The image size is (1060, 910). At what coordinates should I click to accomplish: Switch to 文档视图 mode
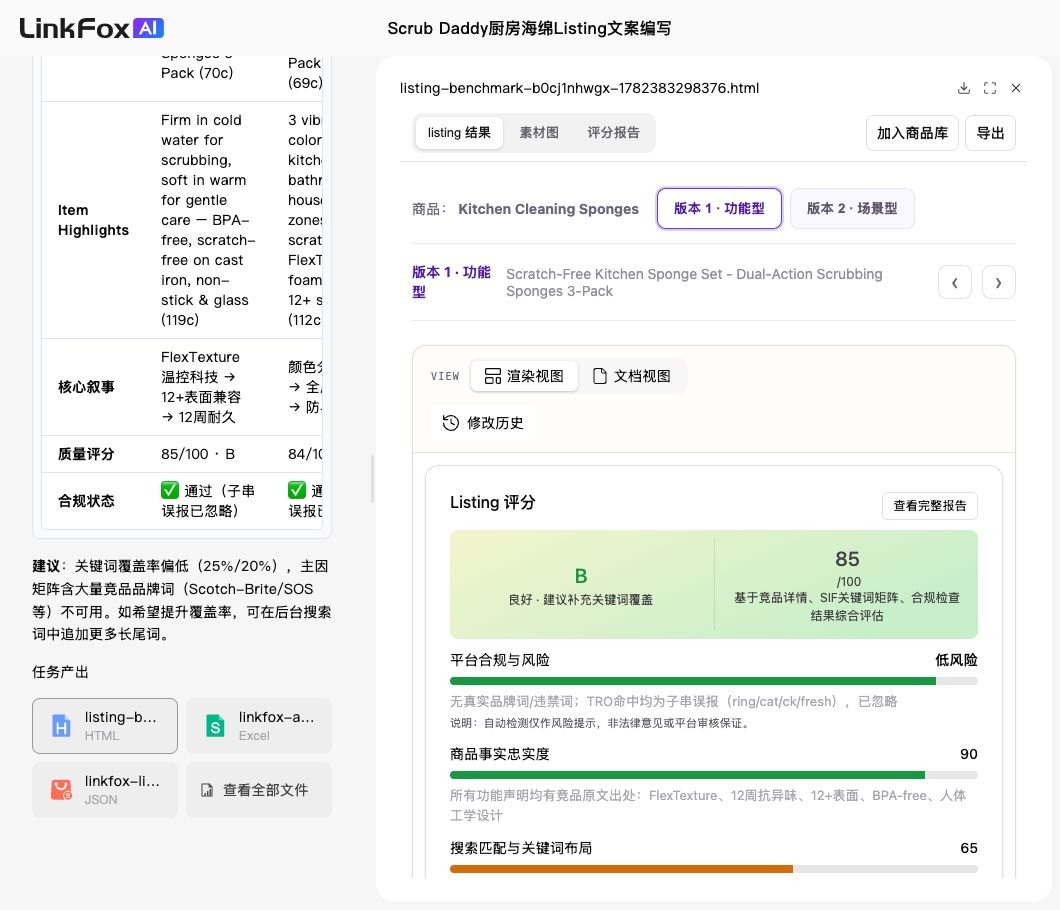[x=631, y=376]
